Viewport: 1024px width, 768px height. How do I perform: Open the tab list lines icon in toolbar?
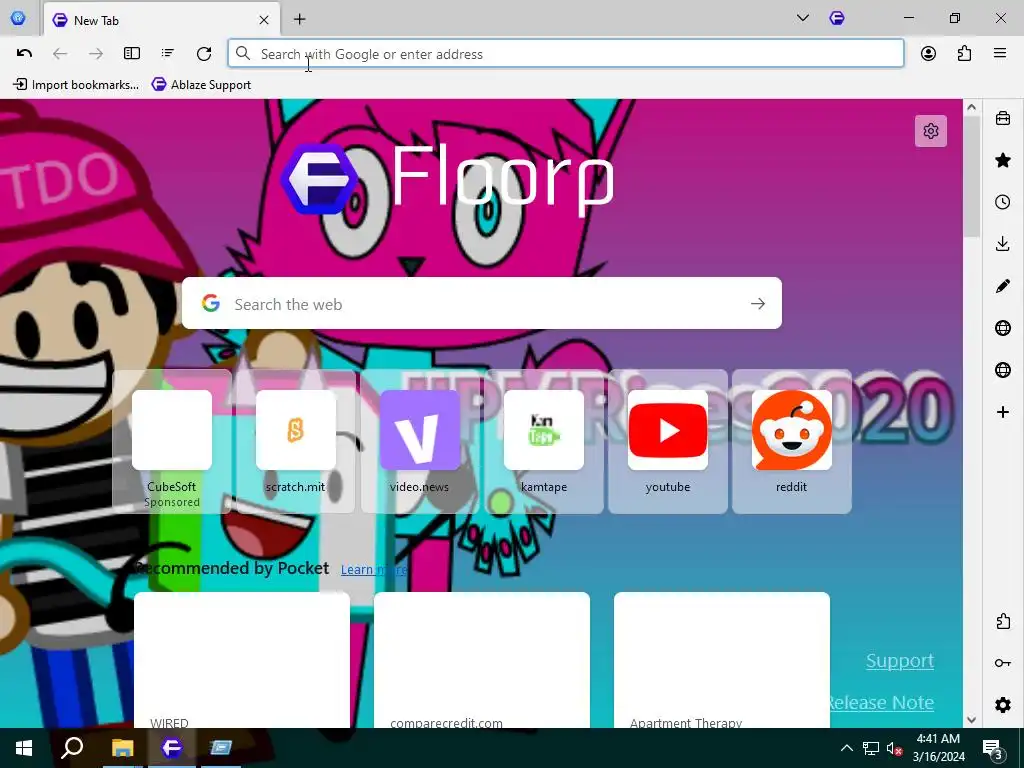168,54
